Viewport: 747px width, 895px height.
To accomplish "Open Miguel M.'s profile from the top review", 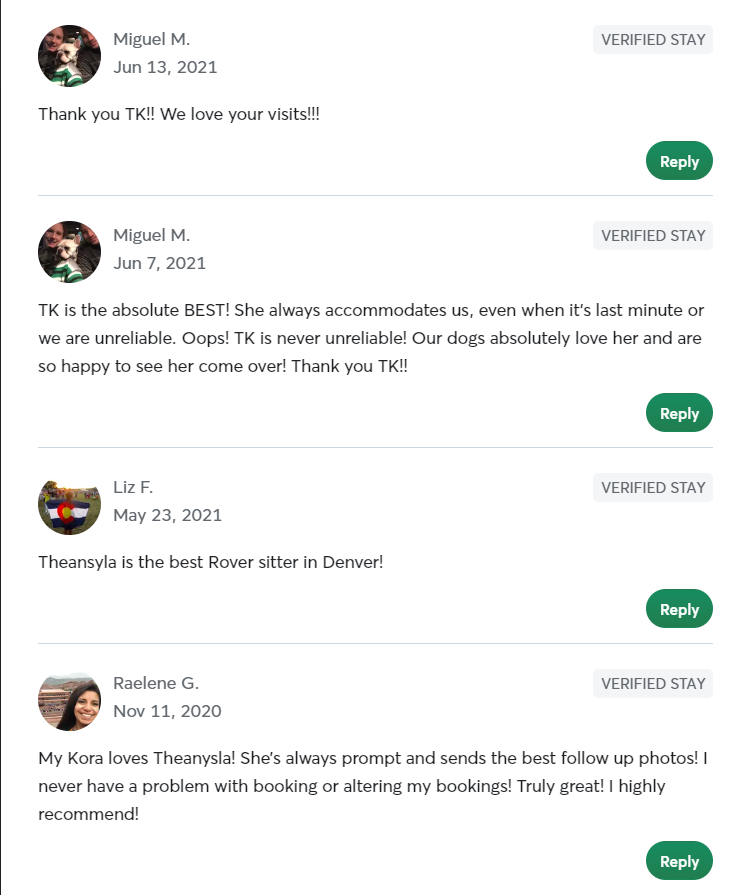I will point(151,38).
